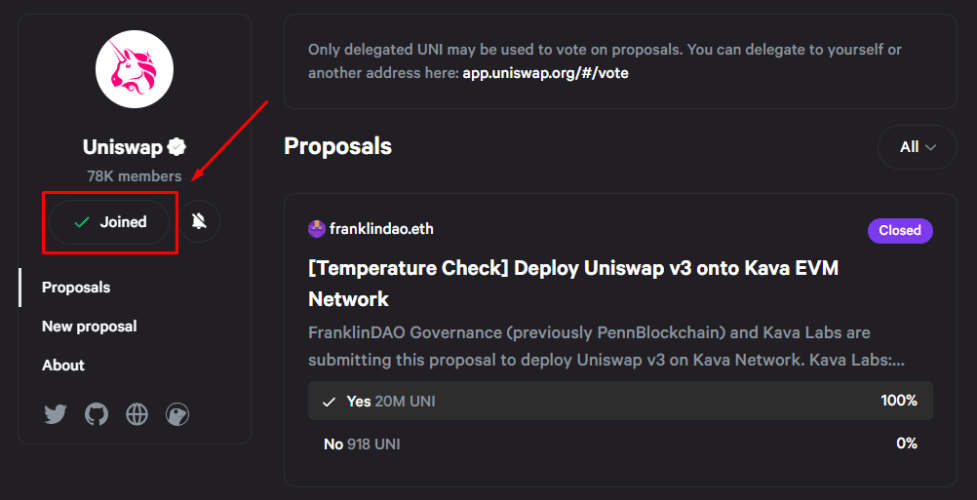The width and height of the screenshot is (977, 500).
Task: Open the website globe icon
Action: [137, 414]
